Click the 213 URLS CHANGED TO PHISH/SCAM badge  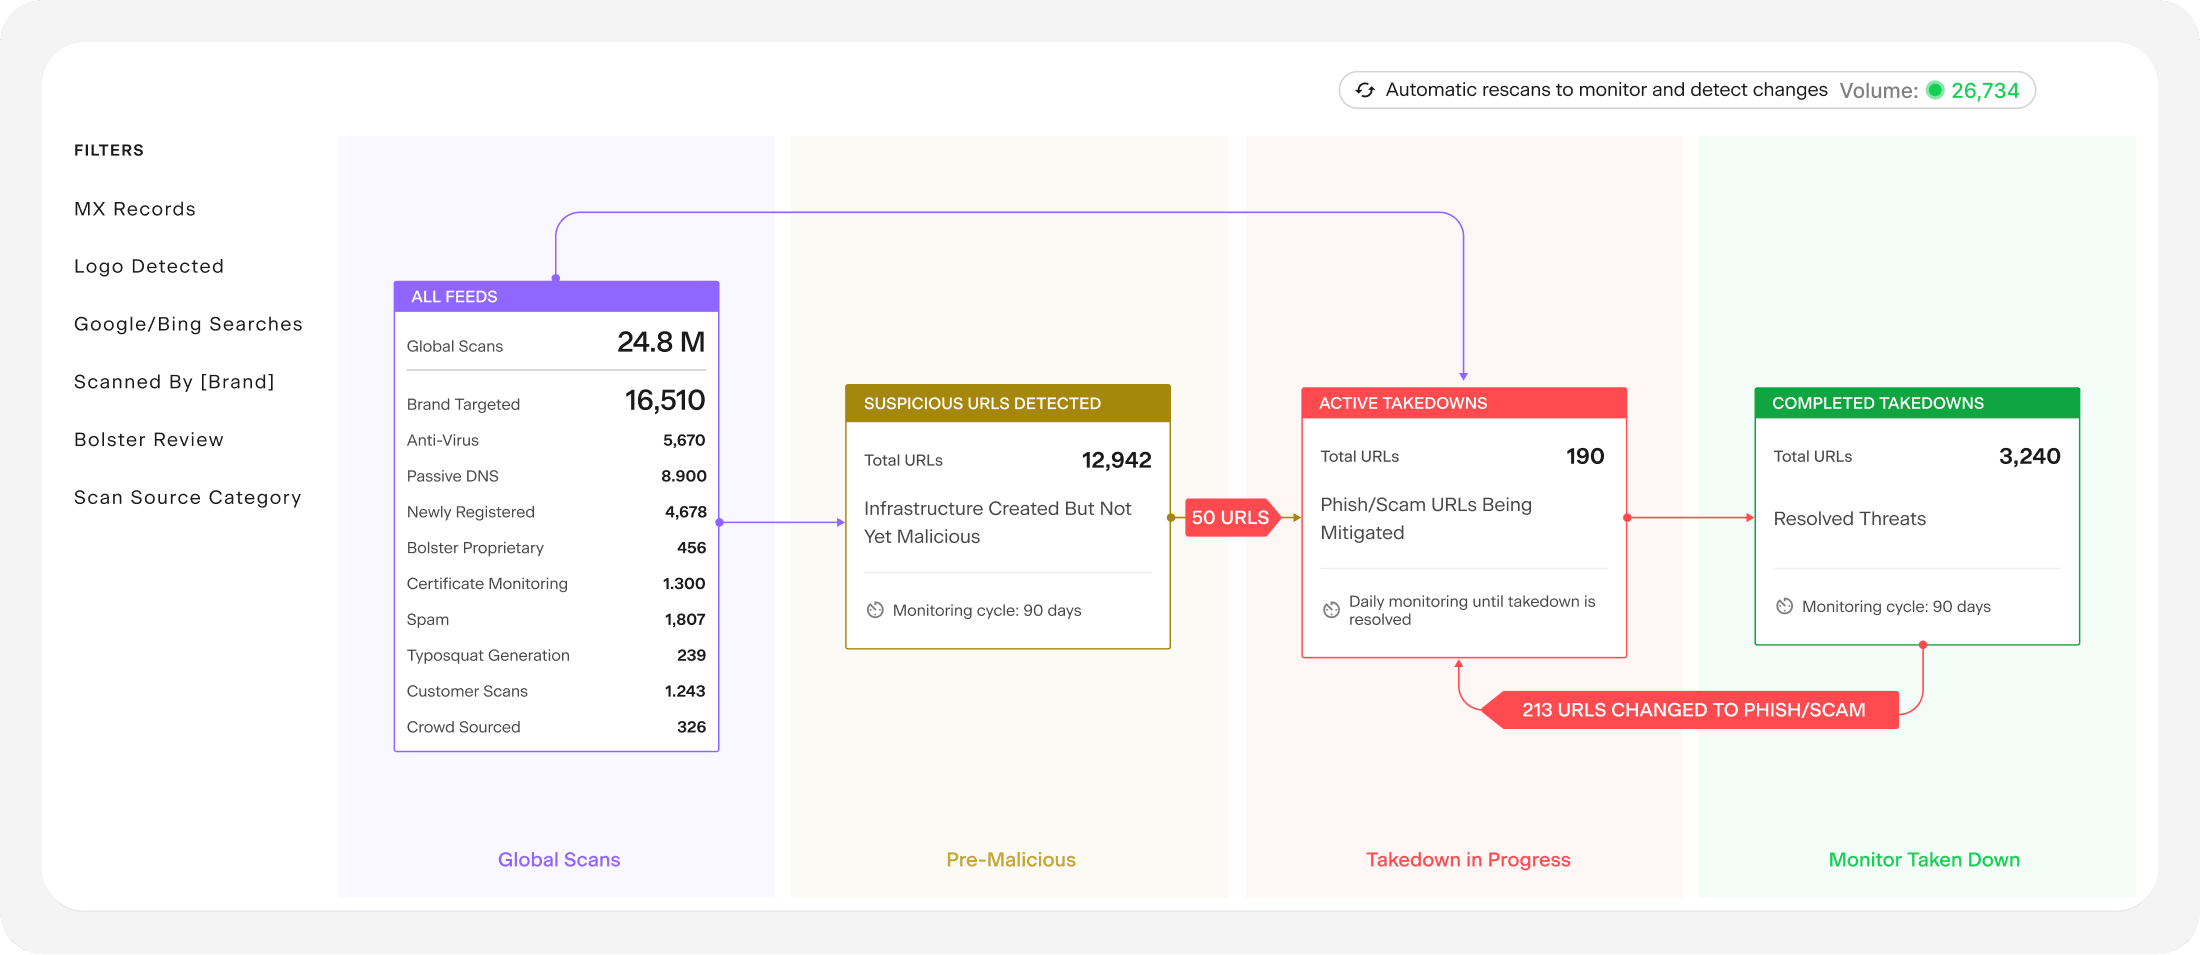(x=1694, y=709)
